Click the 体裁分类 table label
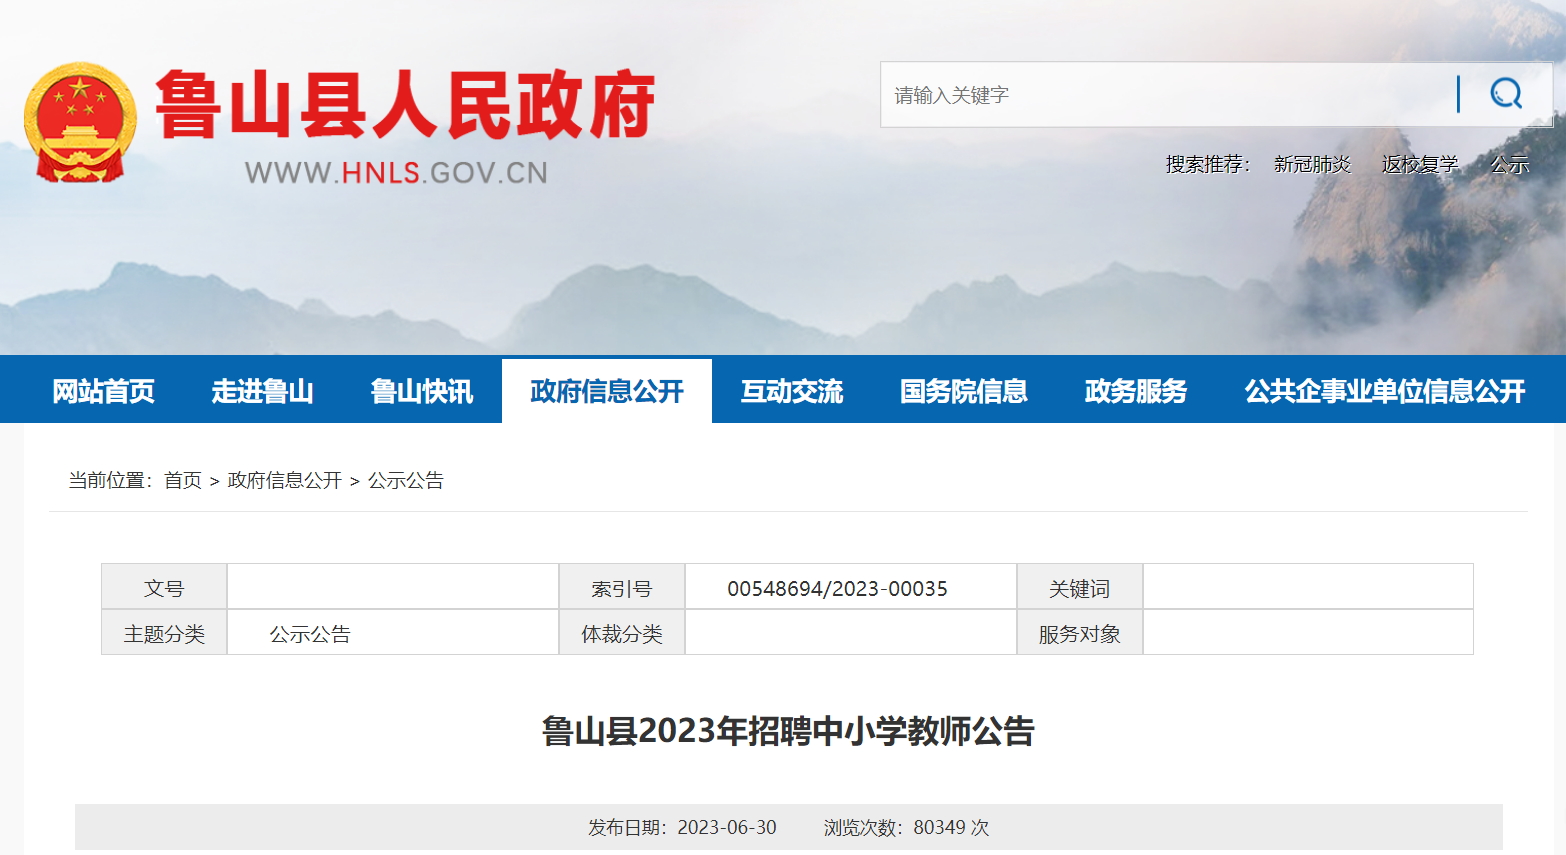Image resolution: width=1566 pixels, height=855 pixels. pyautogui.click(x=622, y=634)
